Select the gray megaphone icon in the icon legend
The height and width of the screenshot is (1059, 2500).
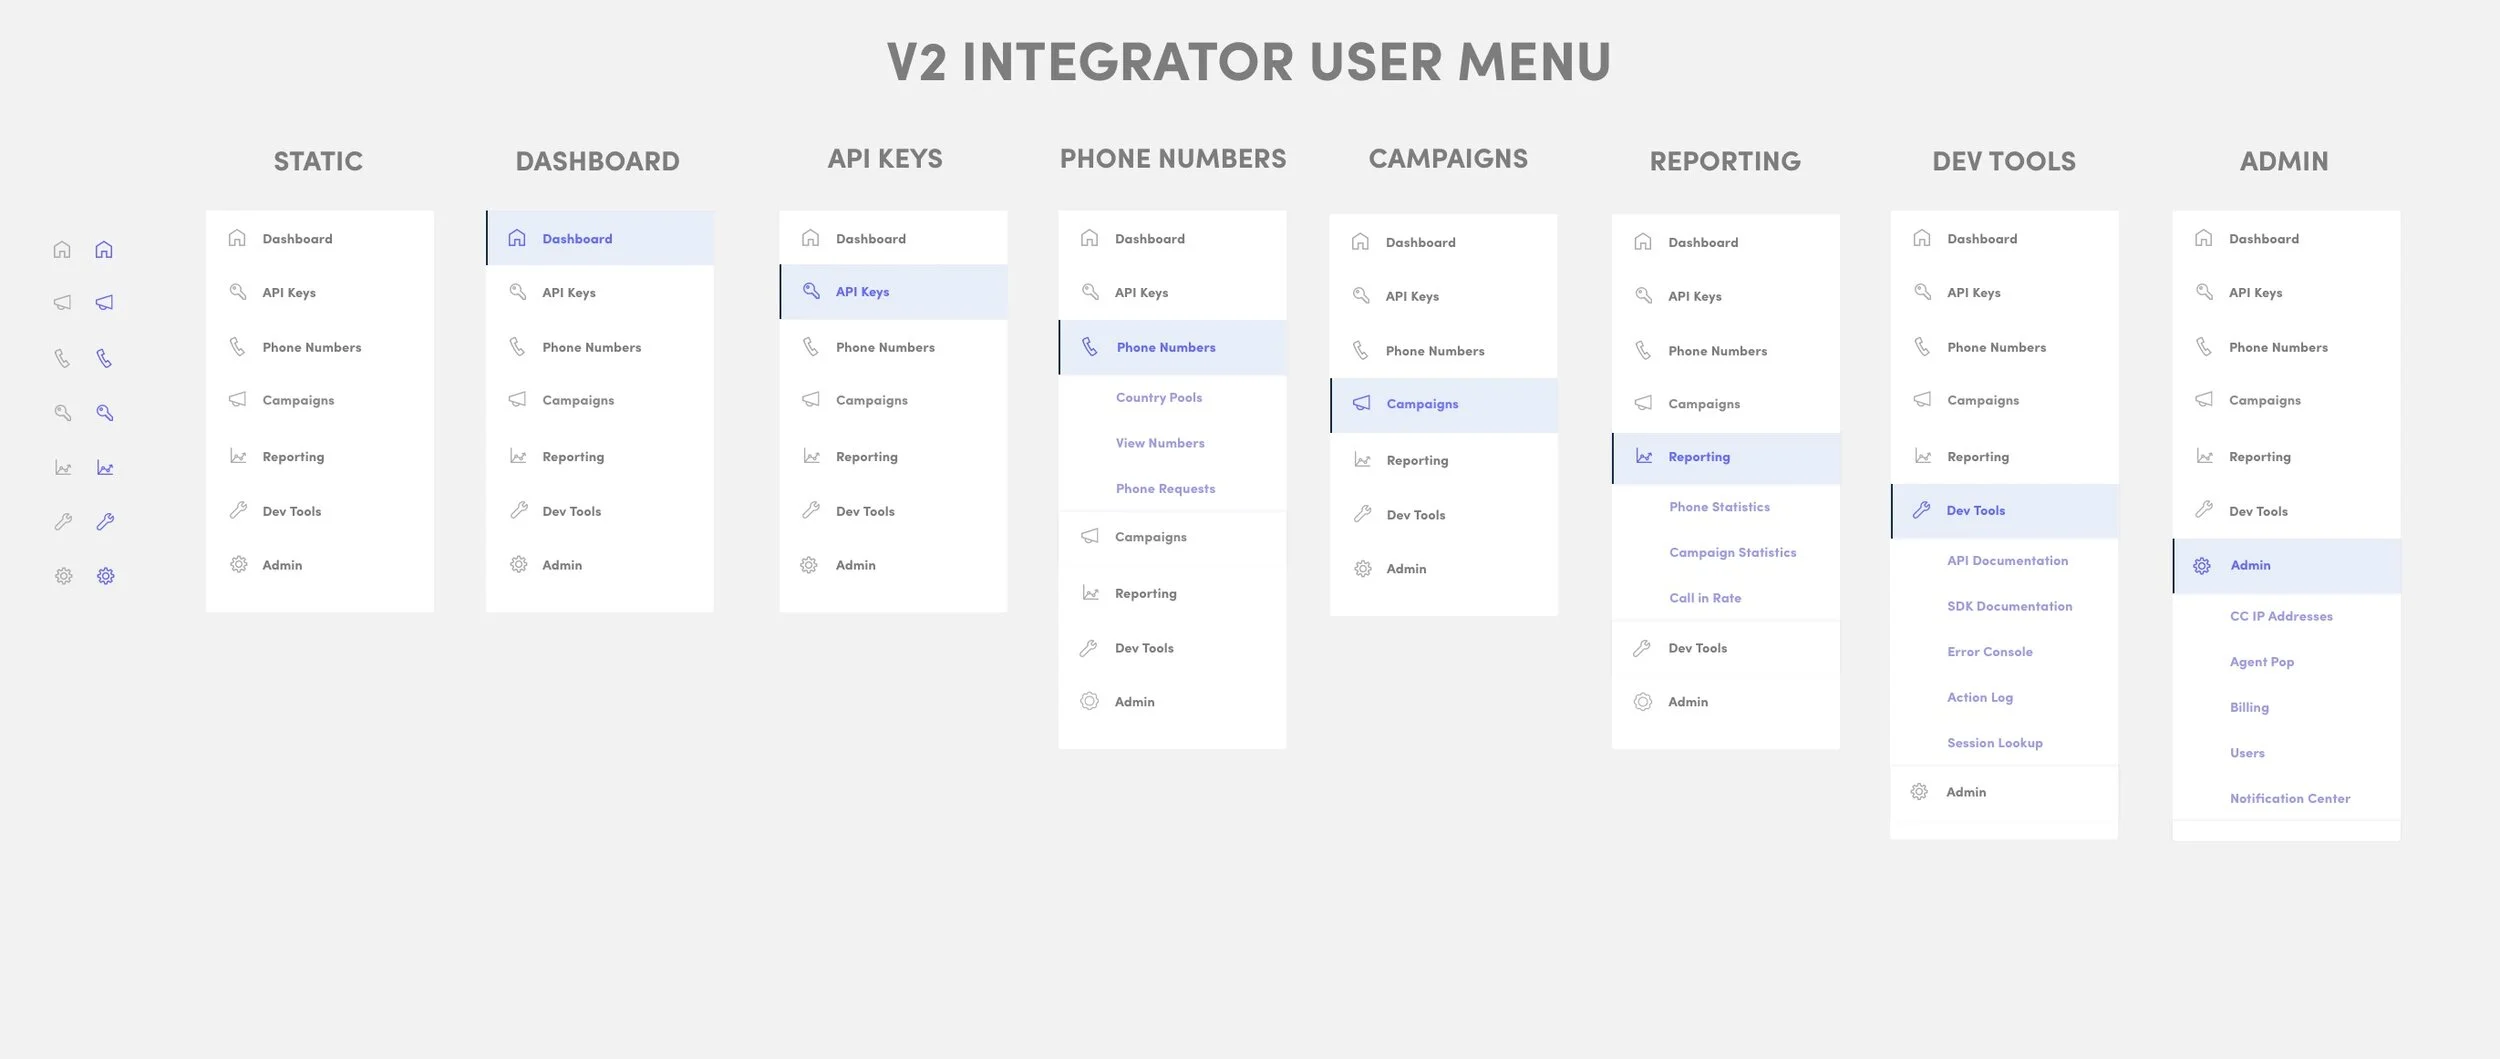point(62,302)
